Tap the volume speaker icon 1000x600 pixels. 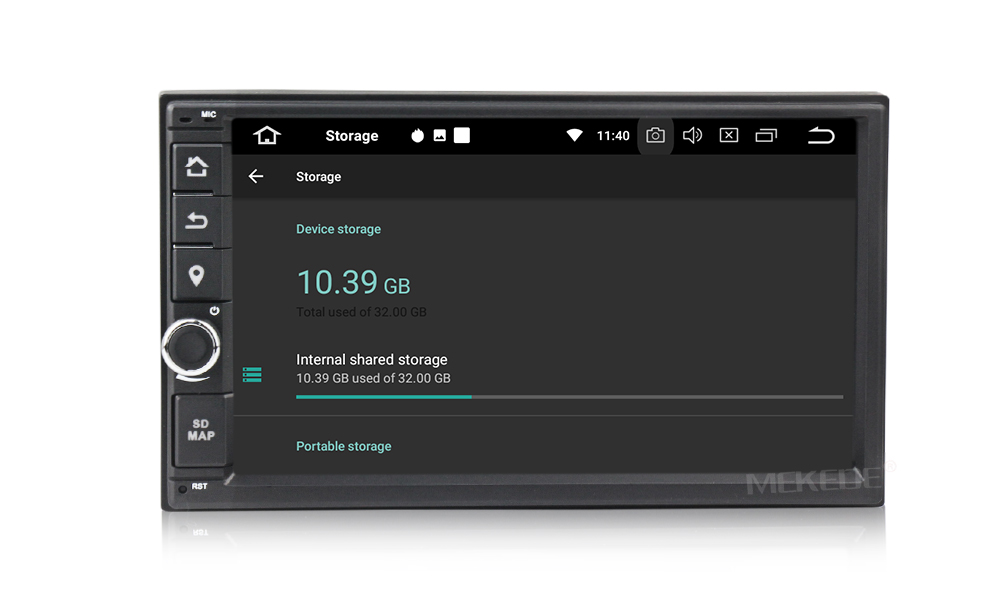[x=692, y=135]
